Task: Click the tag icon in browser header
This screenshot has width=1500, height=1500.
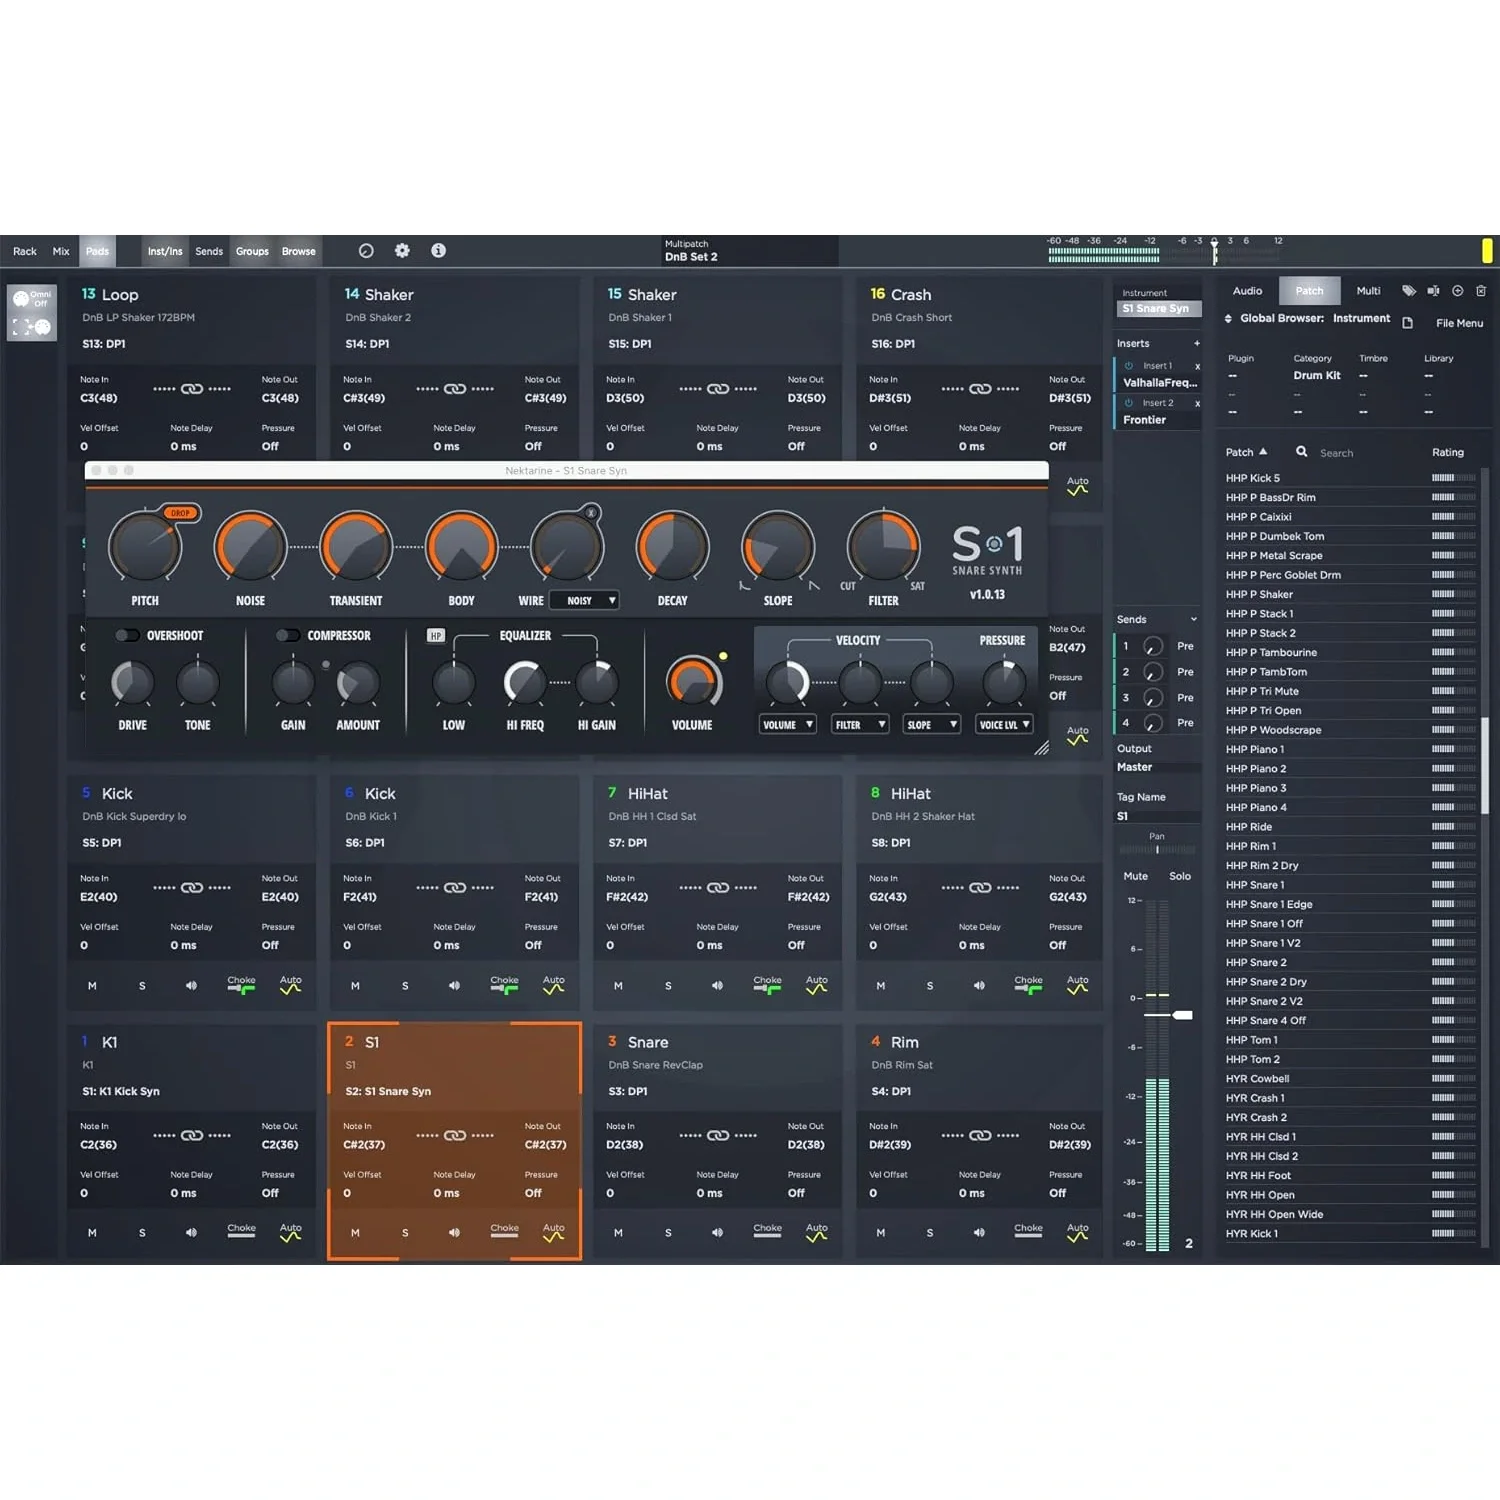Action: point(1409,291)
